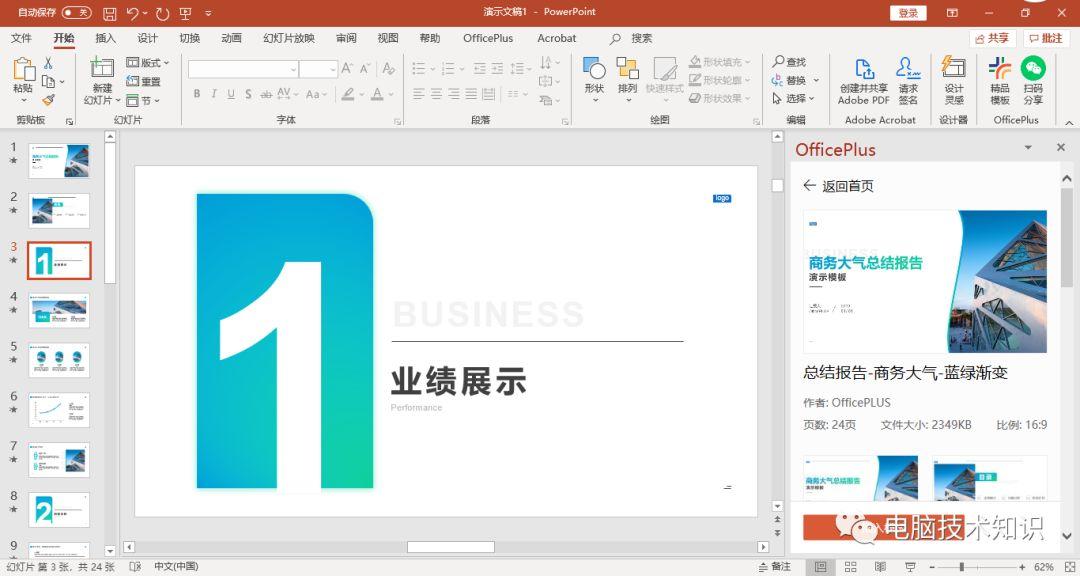Open the OfficePlus ribbon tab
This screenshot has width=1080, height=576.
(488, 38)
